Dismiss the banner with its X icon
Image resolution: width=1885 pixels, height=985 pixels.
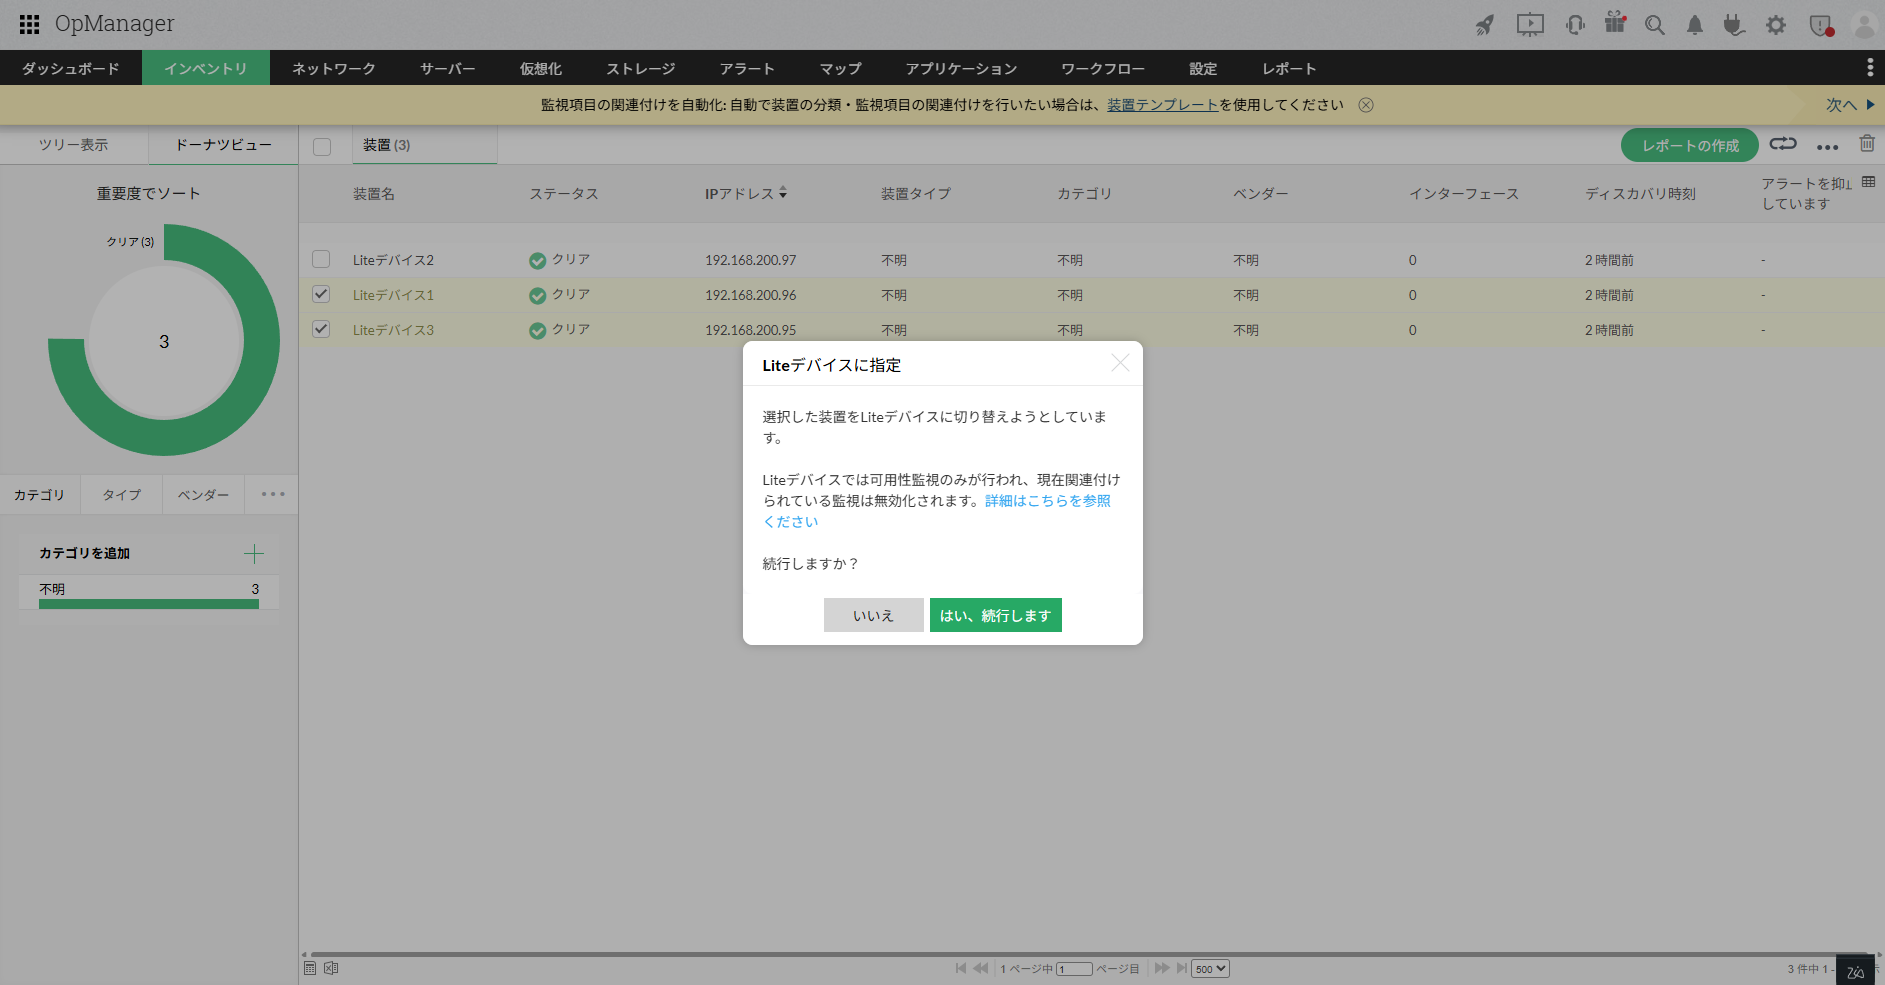[x=1366, y=105]
